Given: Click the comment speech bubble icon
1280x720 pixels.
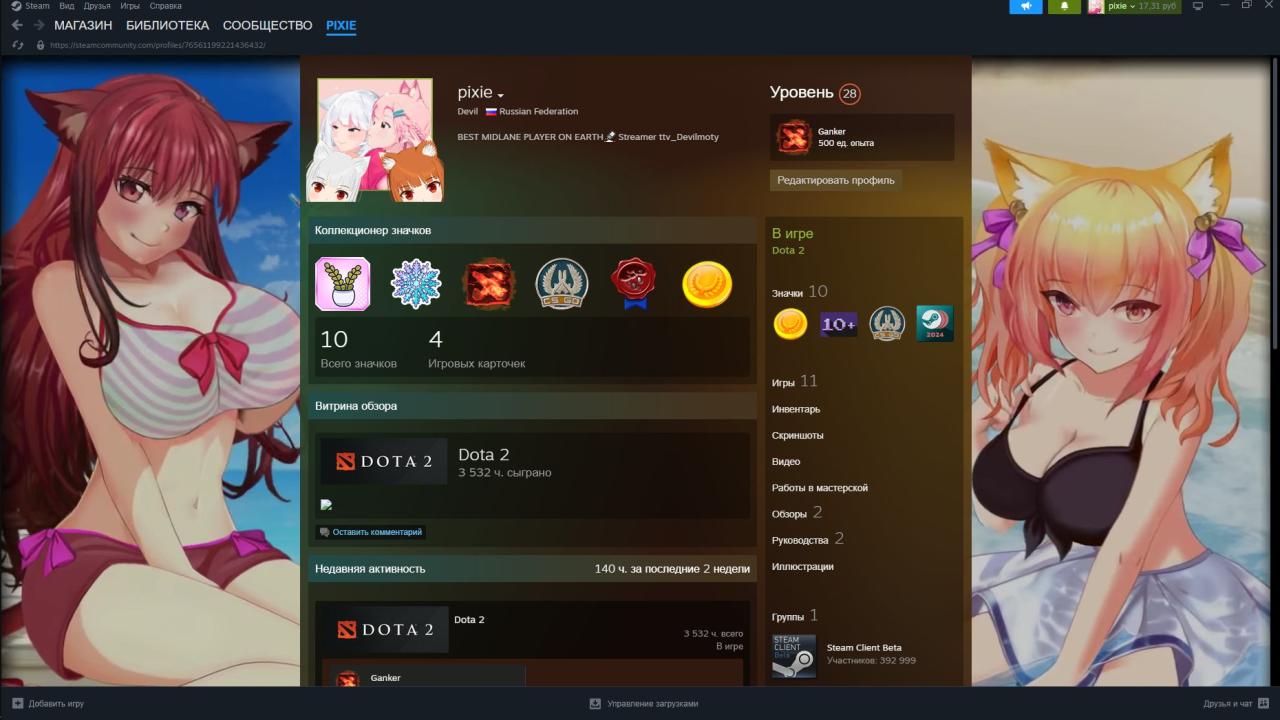Looking at the screenshot, I should point(324,532).
